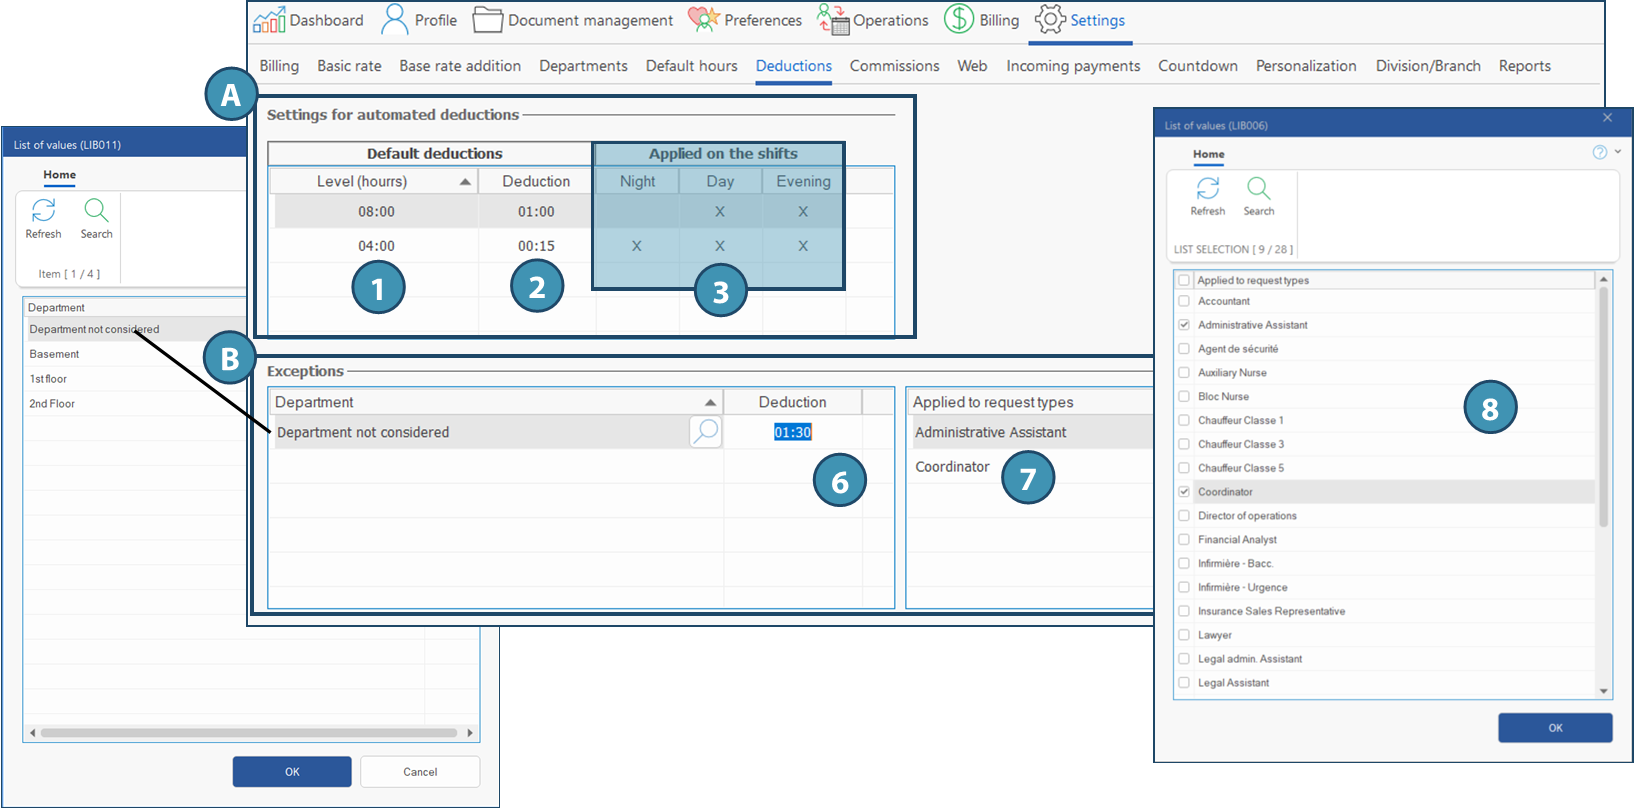Image resolution: width=1634 pixels, height=809 pixels.
Task: Open Document management folder icon
Action: click(x=487, y=20)
